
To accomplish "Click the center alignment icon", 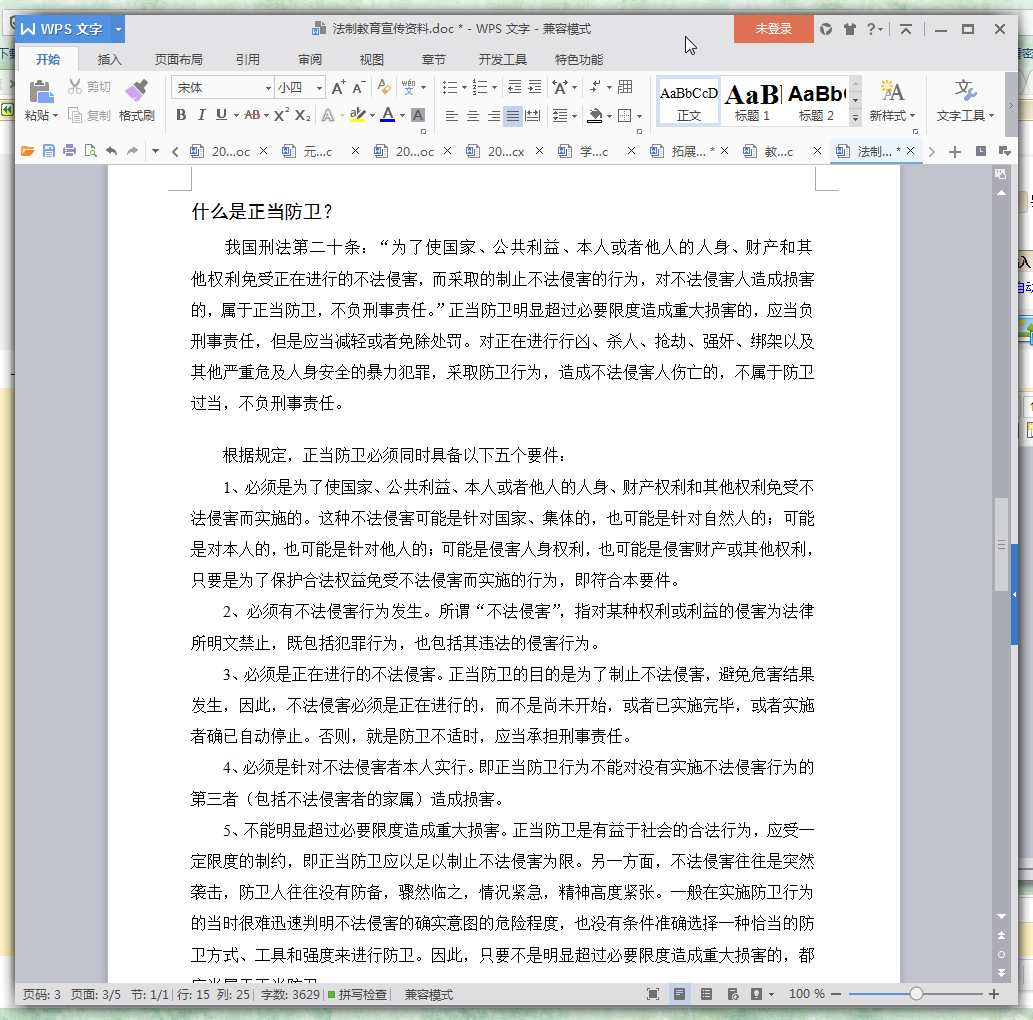I will (x=473, y=116).
